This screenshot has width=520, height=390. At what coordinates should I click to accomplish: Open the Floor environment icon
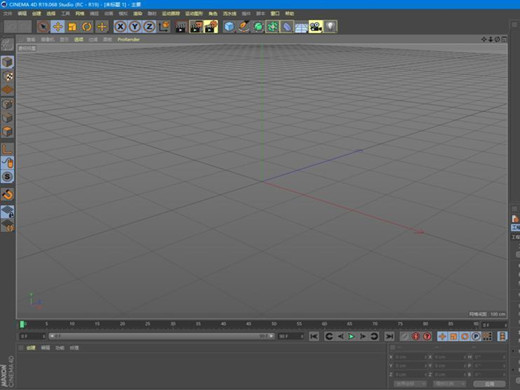point(301,27)
